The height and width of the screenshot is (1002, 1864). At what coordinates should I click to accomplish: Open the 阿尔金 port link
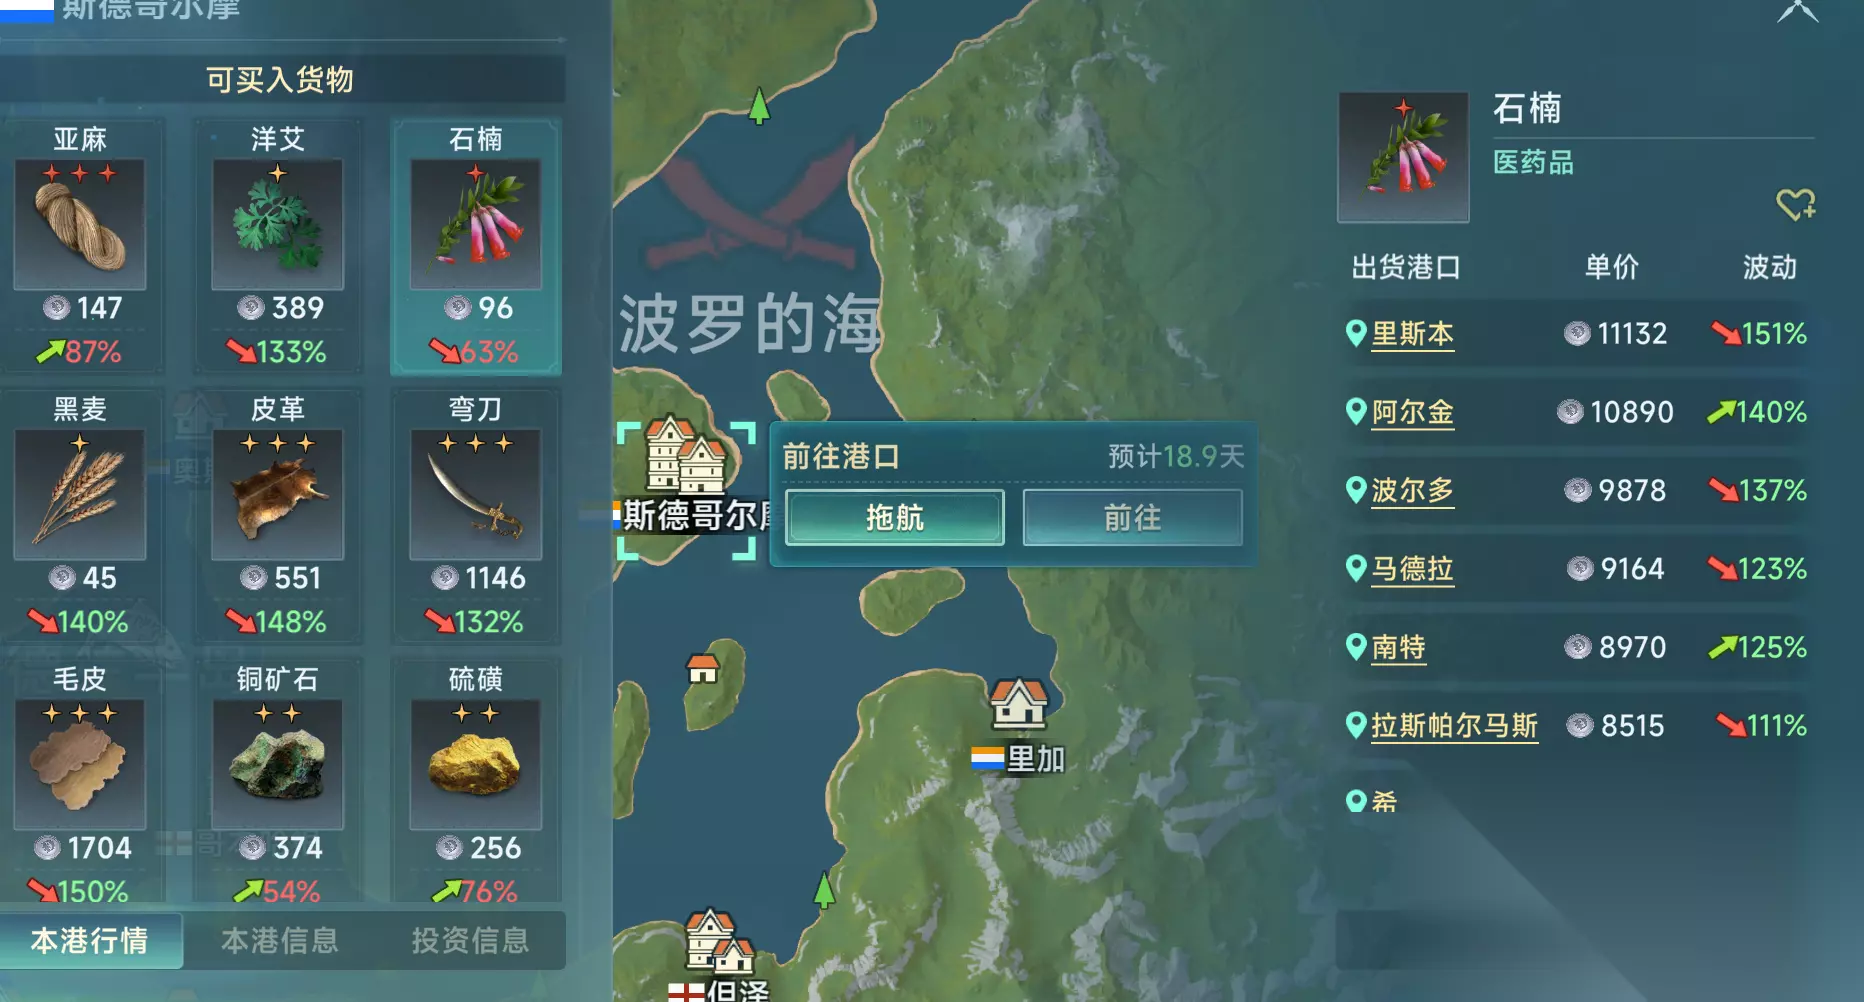tap(1412, 411)
